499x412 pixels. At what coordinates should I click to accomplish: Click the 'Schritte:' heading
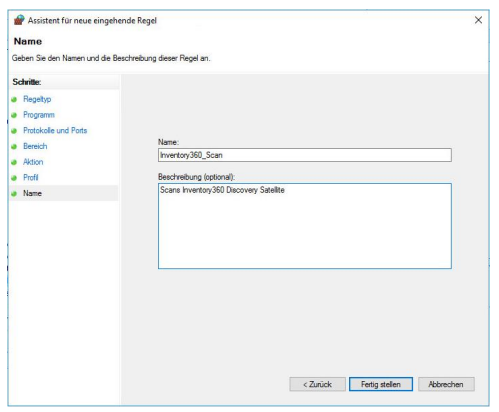[27, 82]
